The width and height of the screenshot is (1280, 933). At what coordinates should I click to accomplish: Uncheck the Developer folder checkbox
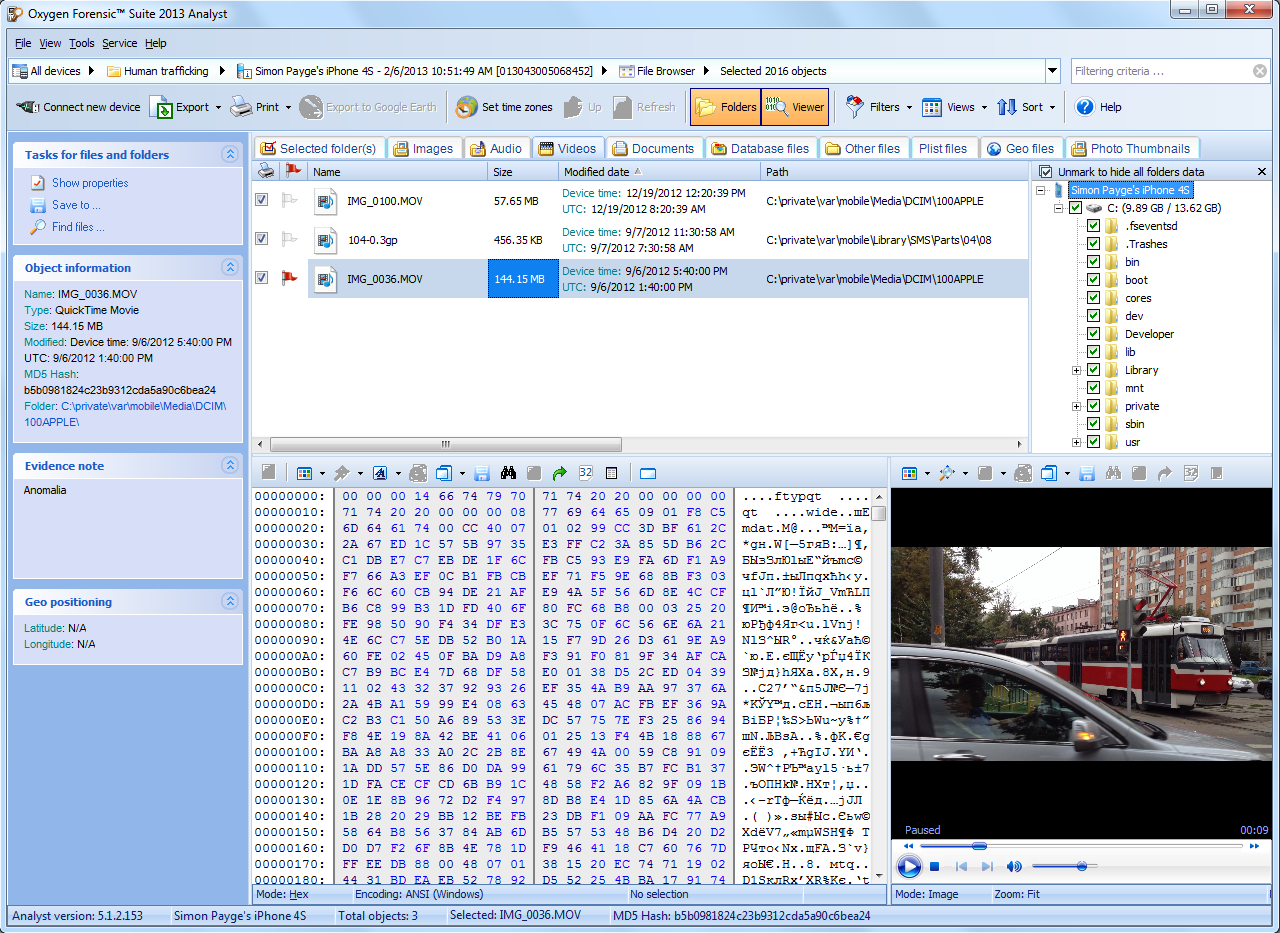tap(1094, 334)
